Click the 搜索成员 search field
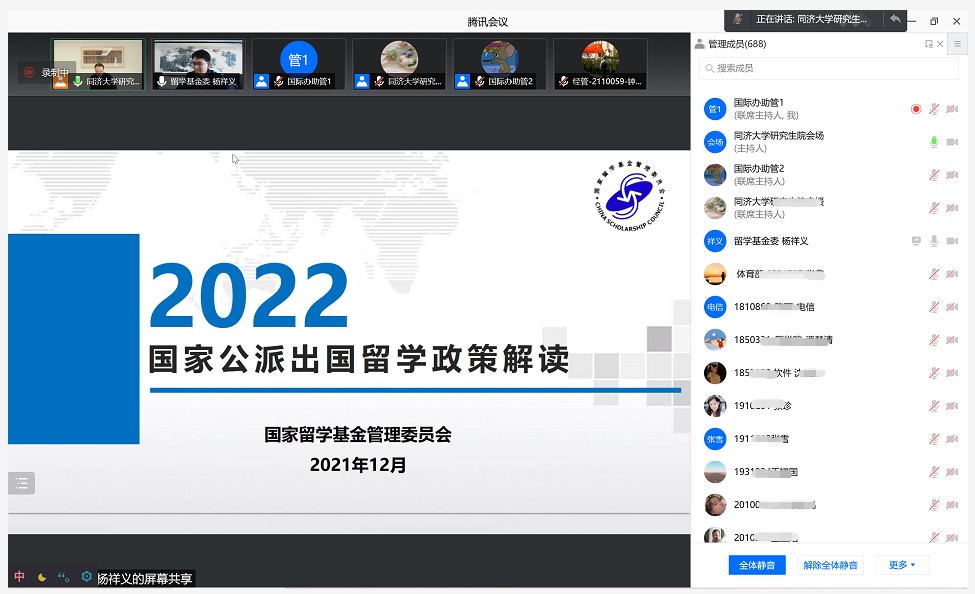Viewport: 975px width, 594px height. 830,68
